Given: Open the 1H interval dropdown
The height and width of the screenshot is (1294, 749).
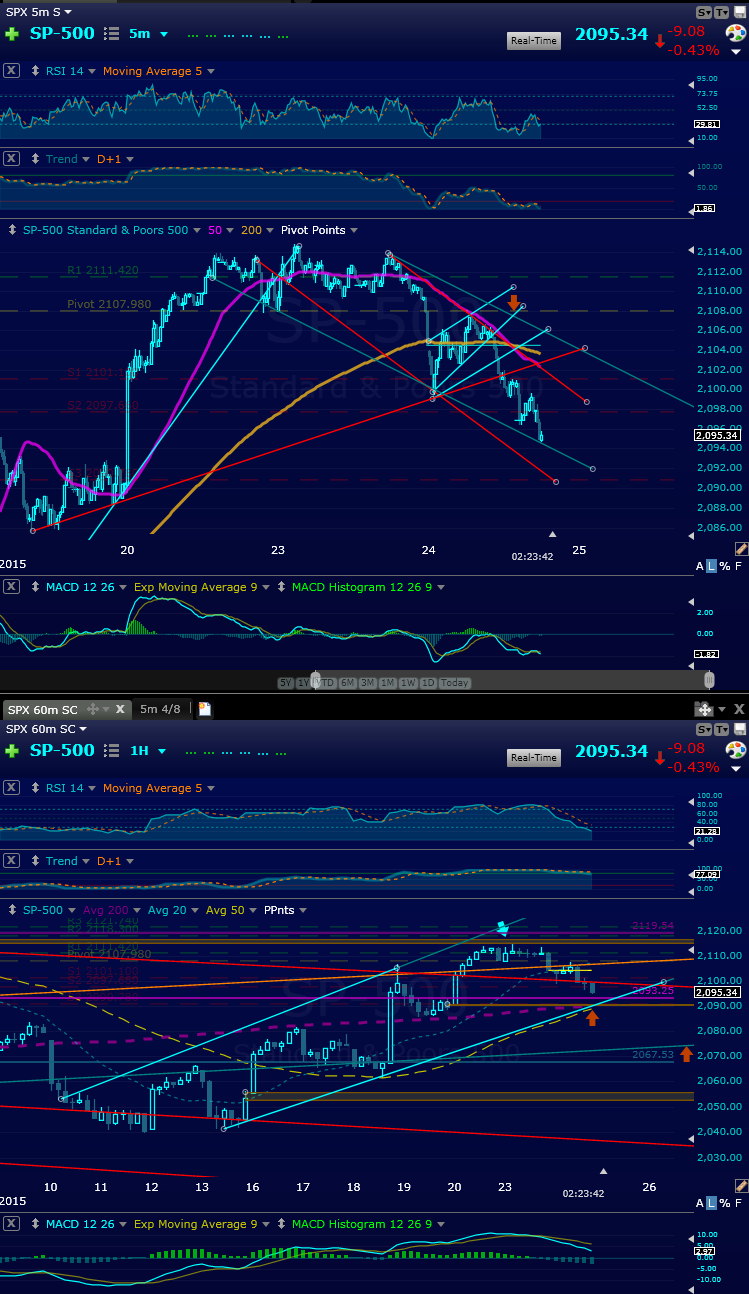Looking at the screenshot, I should pos(163,751).
